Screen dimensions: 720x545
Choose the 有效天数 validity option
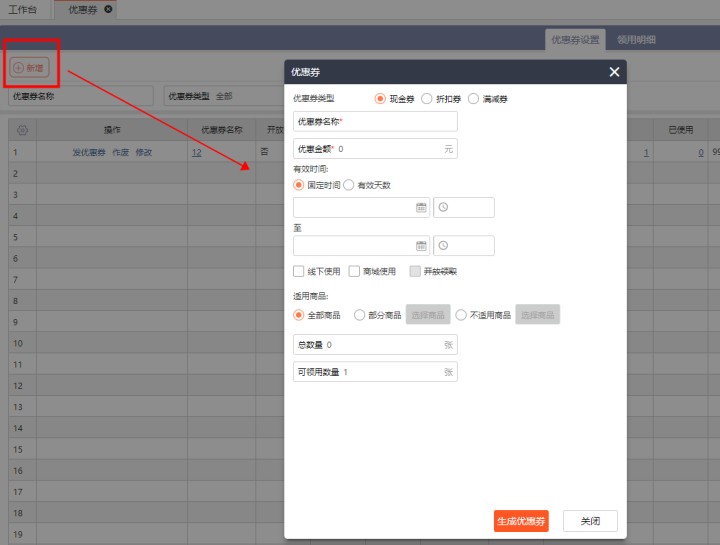(x=349, y=185)
